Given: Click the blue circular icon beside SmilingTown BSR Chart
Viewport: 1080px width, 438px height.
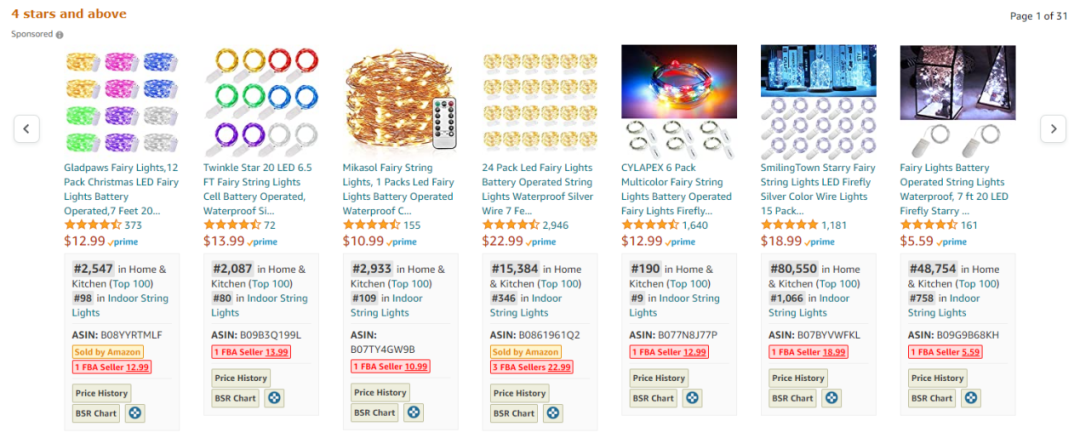Looking at the screenshot, I should [831, 398].
